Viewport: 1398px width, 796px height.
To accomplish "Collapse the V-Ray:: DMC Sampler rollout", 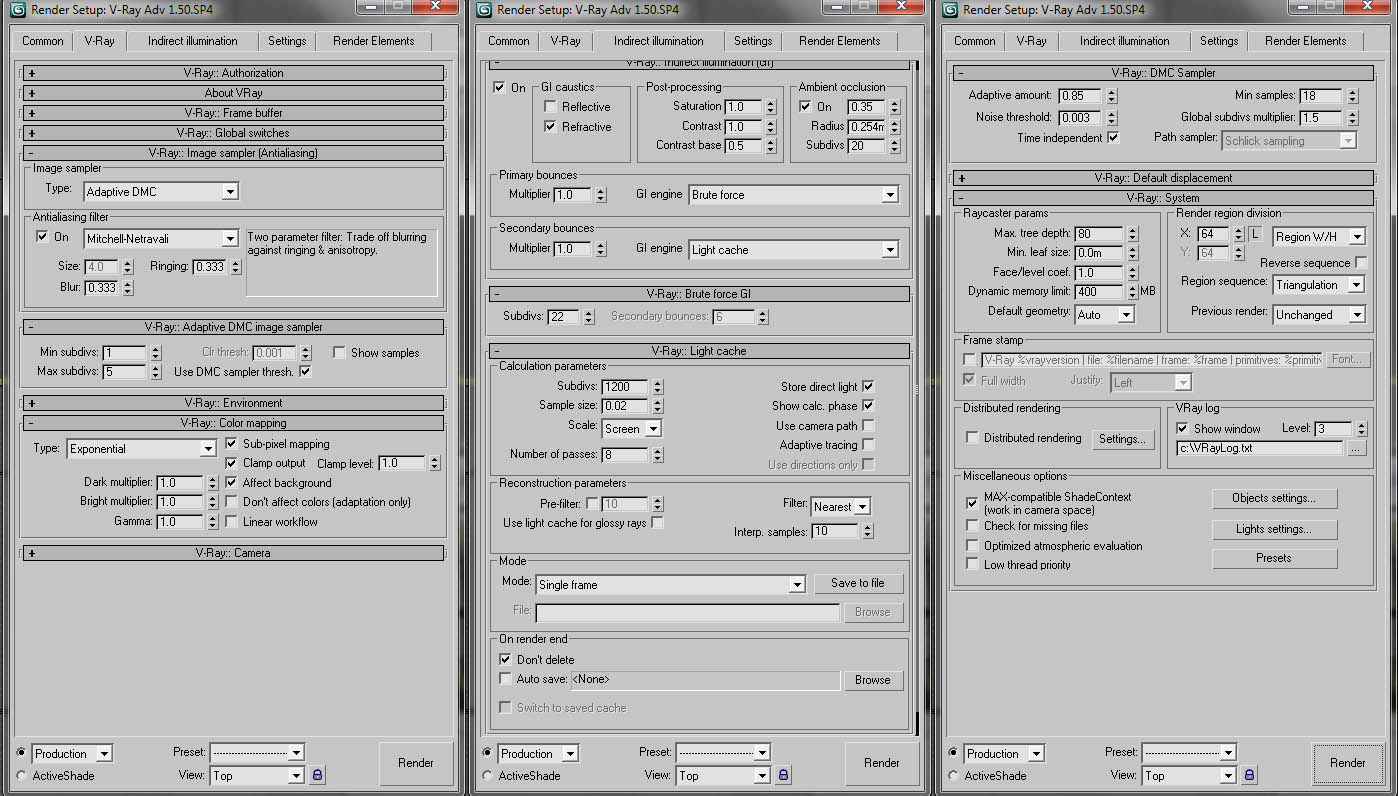I will (1163, 73).
